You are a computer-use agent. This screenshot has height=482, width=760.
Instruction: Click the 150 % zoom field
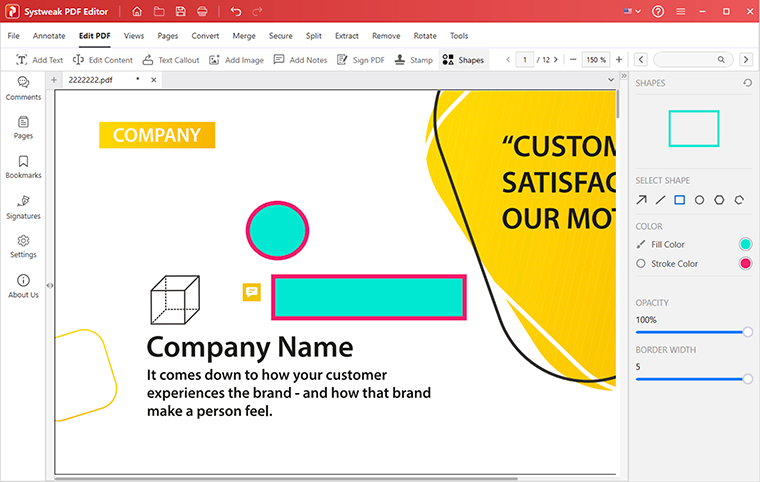point(596,60)
